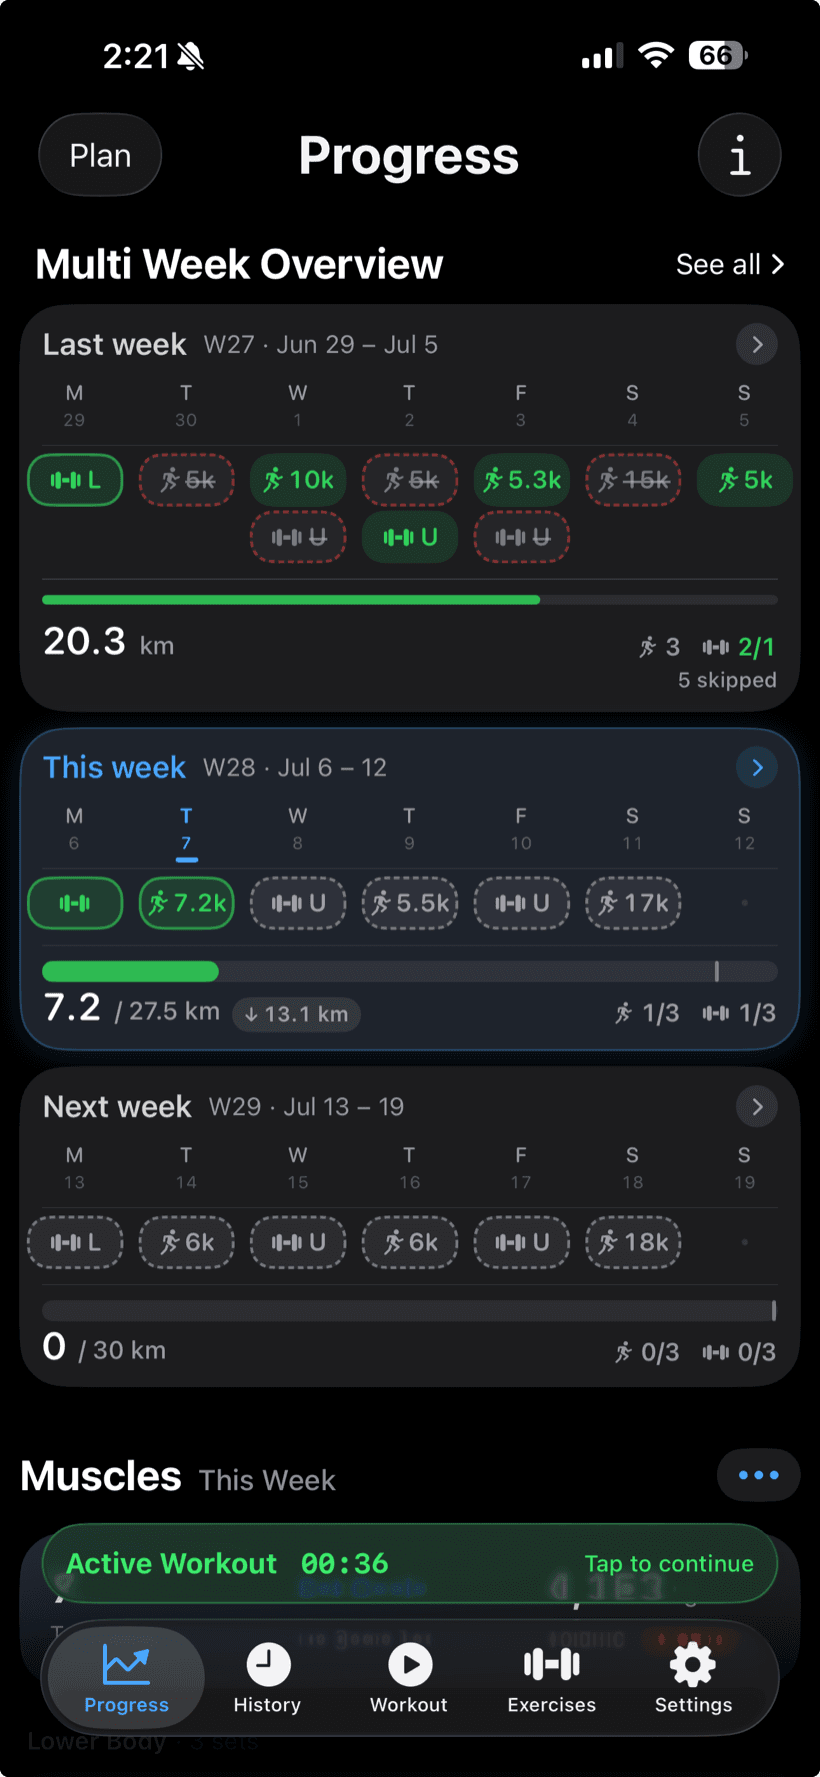Expand This week details with blue chevron
Image resolution: width=820 pixels, height=1777 pixels.
point(757,767)
